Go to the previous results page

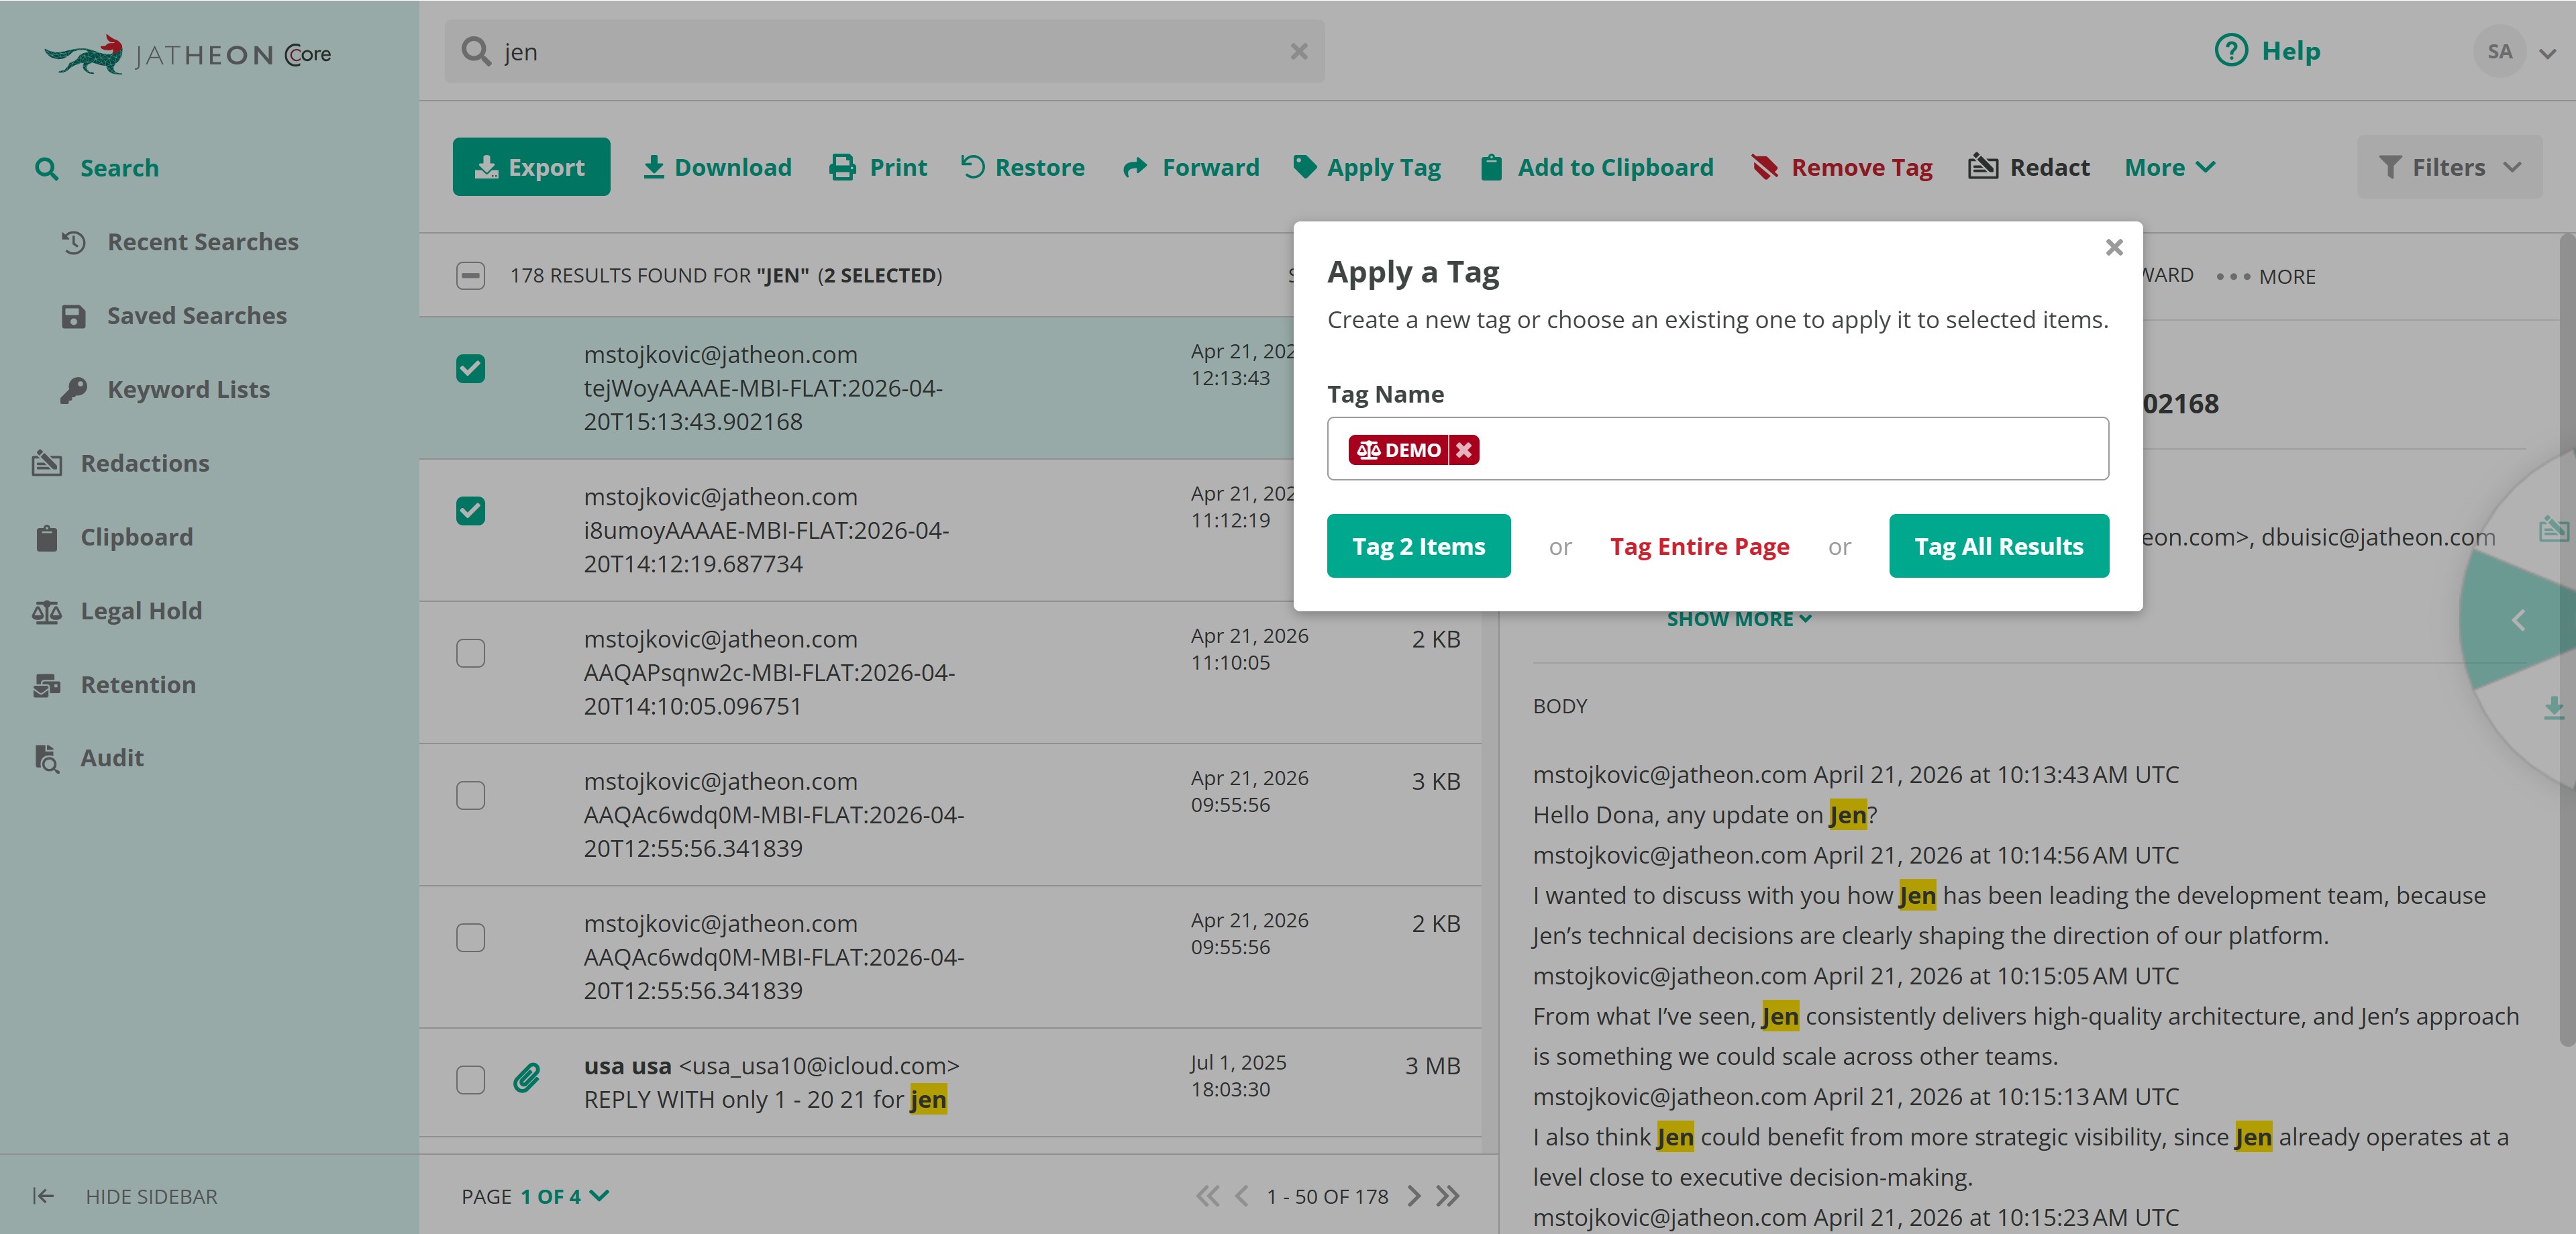click(1242, 1196)
